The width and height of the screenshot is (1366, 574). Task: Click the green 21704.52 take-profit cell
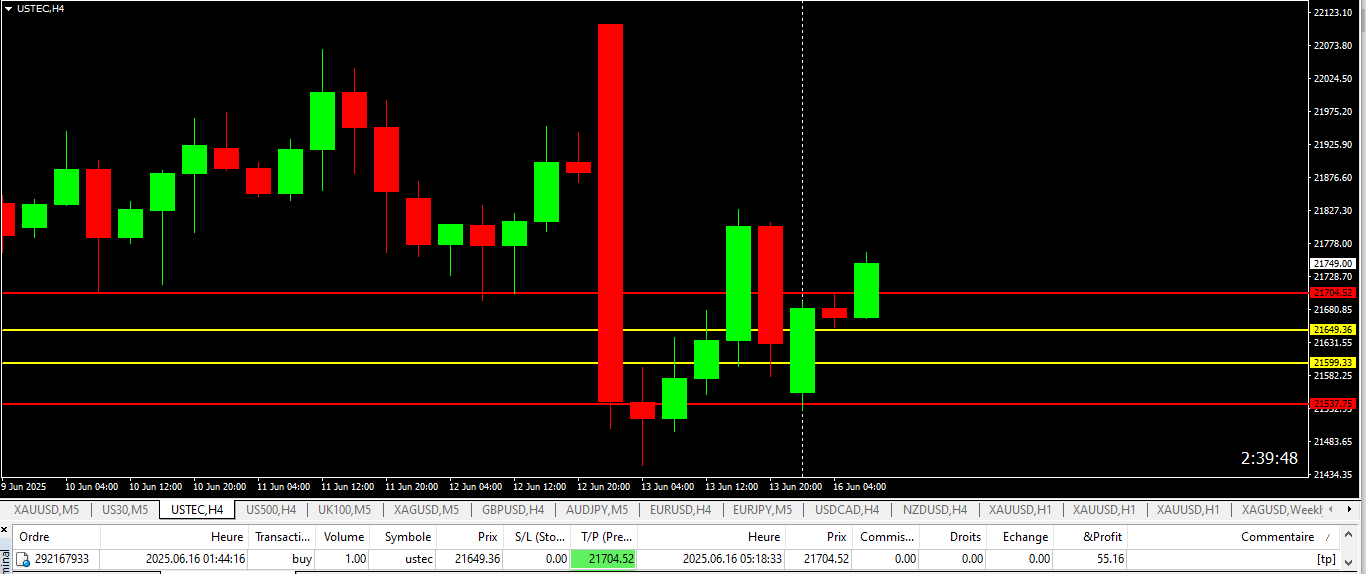(x=604, y=559)
